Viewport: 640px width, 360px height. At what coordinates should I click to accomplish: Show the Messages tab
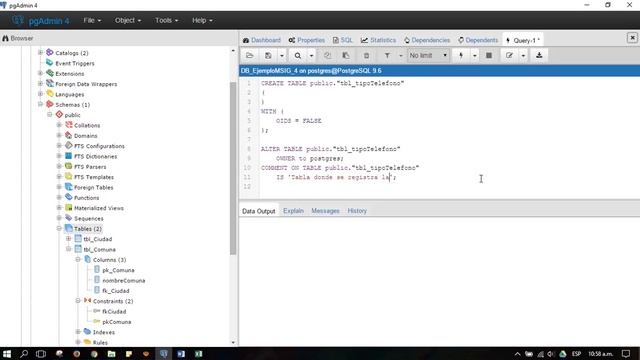click(325, 211)
